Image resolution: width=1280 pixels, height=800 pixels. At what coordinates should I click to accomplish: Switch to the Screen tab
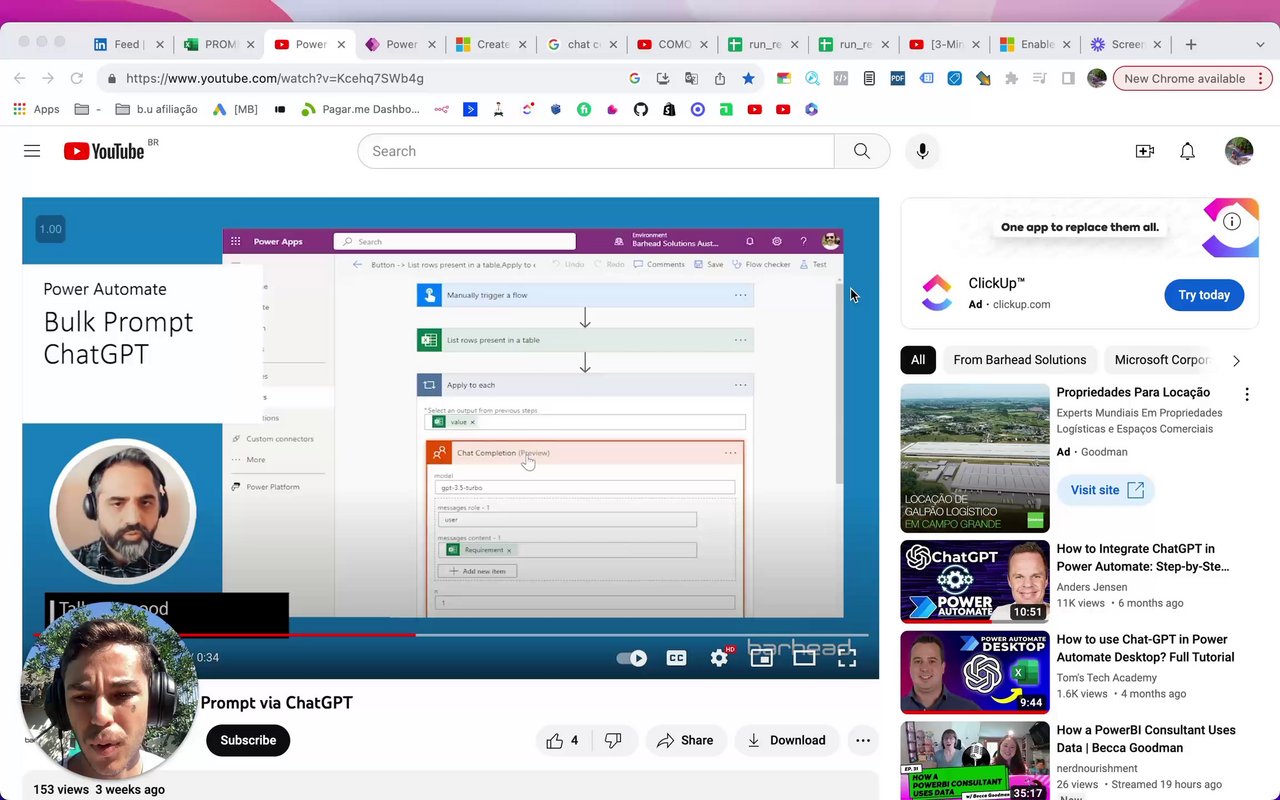coord(1127,44)
